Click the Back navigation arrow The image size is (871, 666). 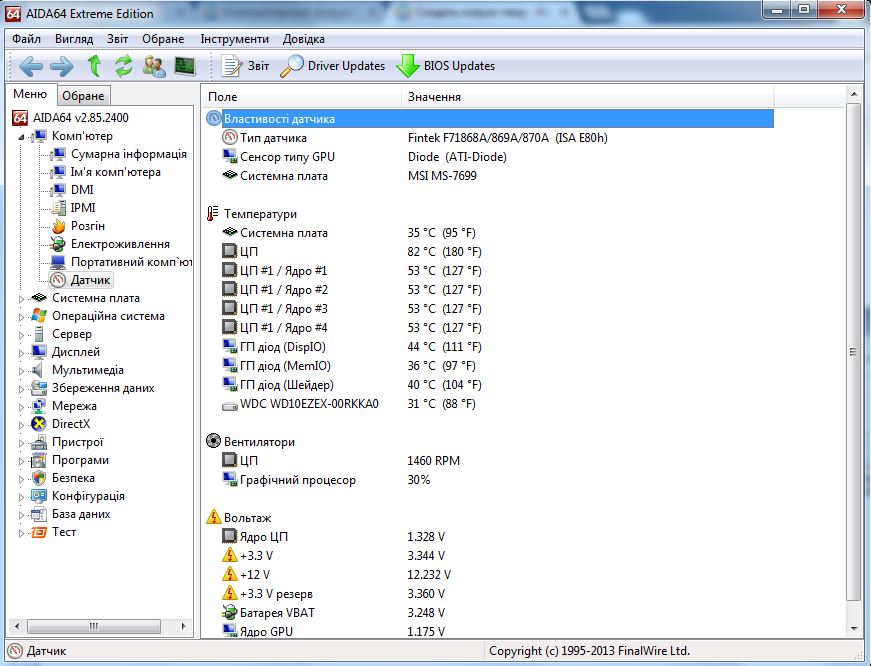31,66
